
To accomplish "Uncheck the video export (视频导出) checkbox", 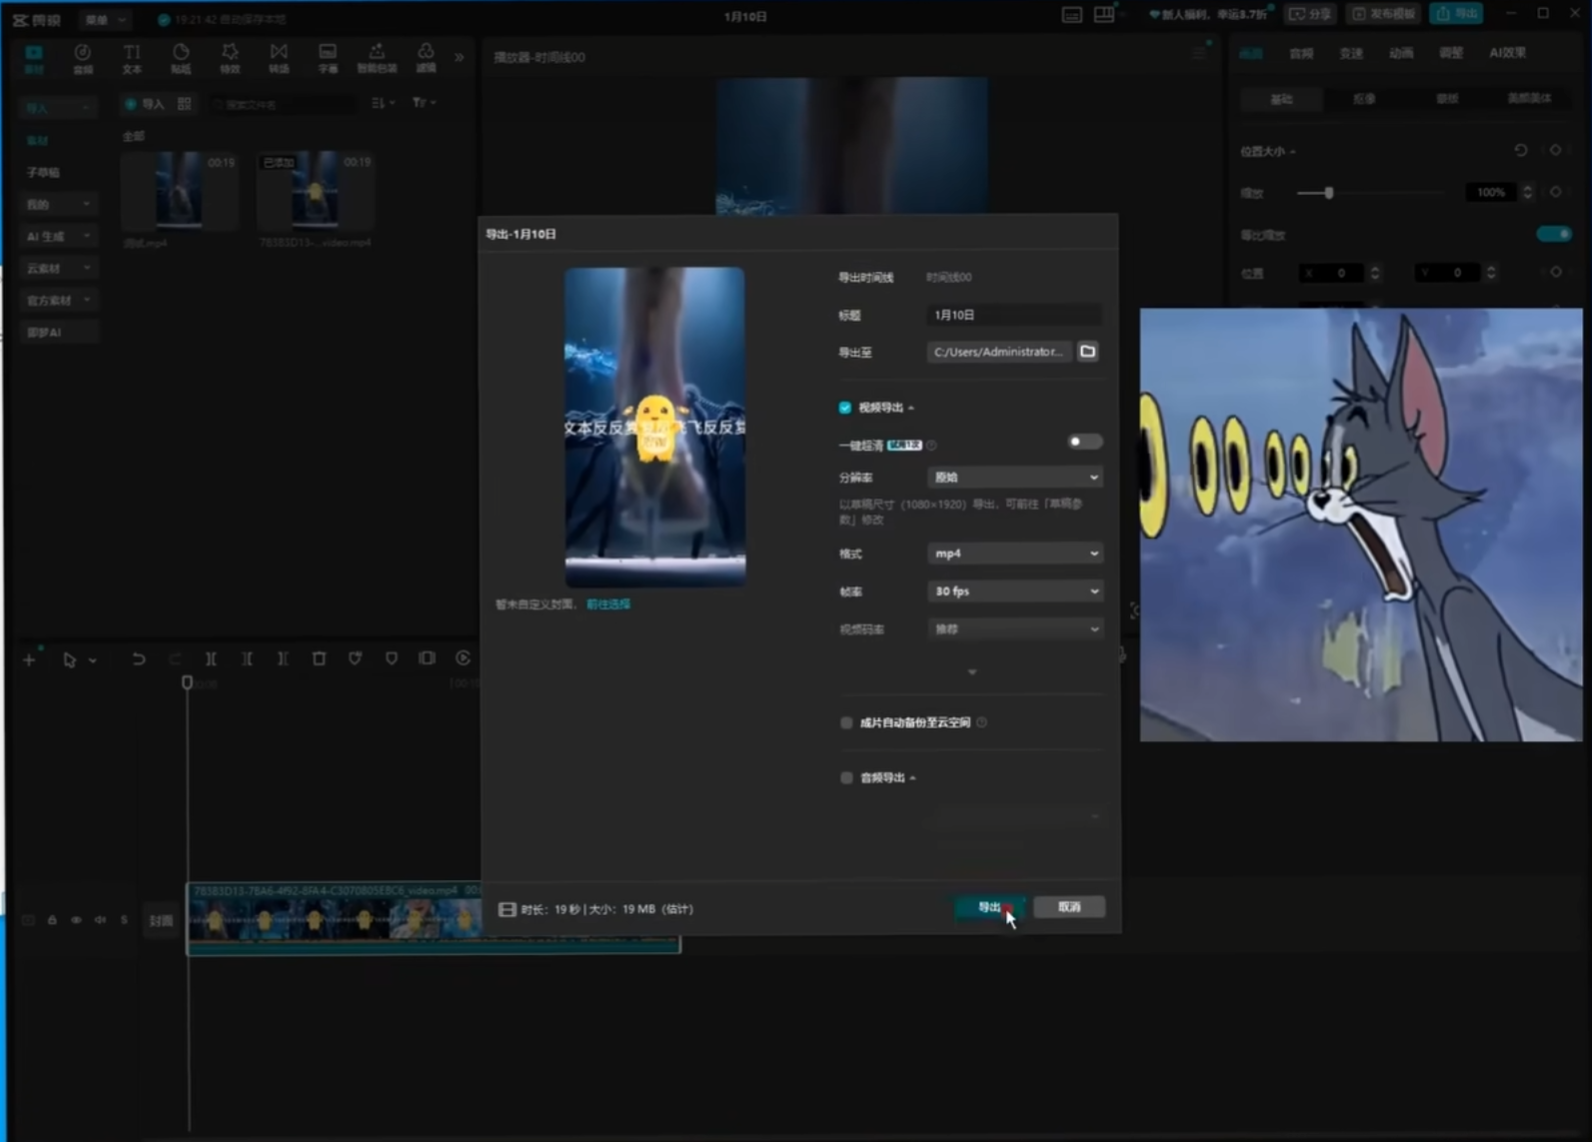I will tap(845, 408).
